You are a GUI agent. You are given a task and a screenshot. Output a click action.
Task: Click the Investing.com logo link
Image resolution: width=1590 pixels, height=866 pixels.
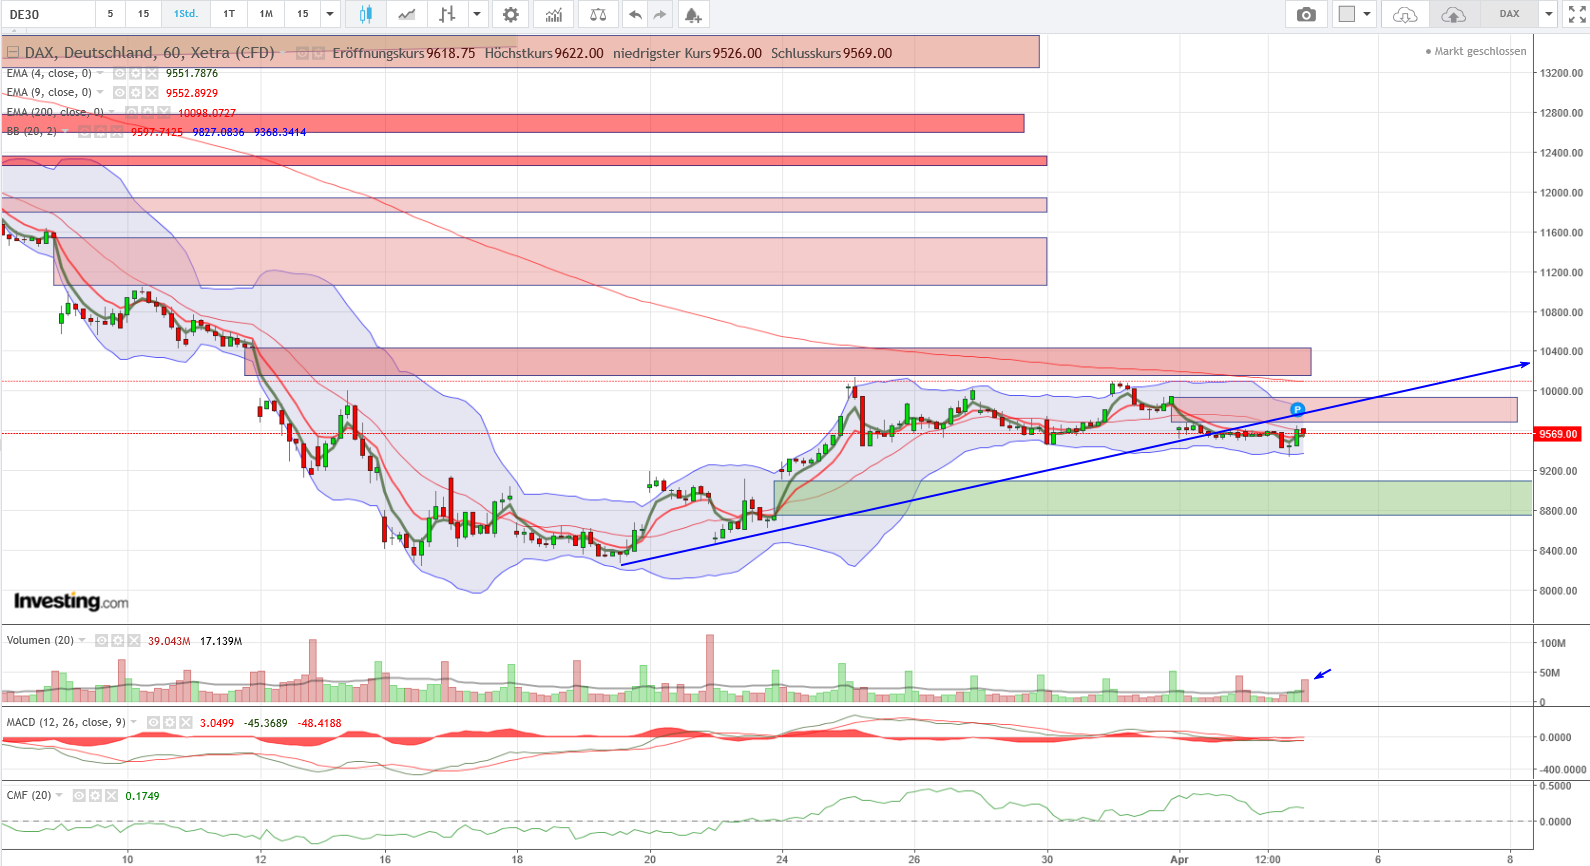(71, 601)
